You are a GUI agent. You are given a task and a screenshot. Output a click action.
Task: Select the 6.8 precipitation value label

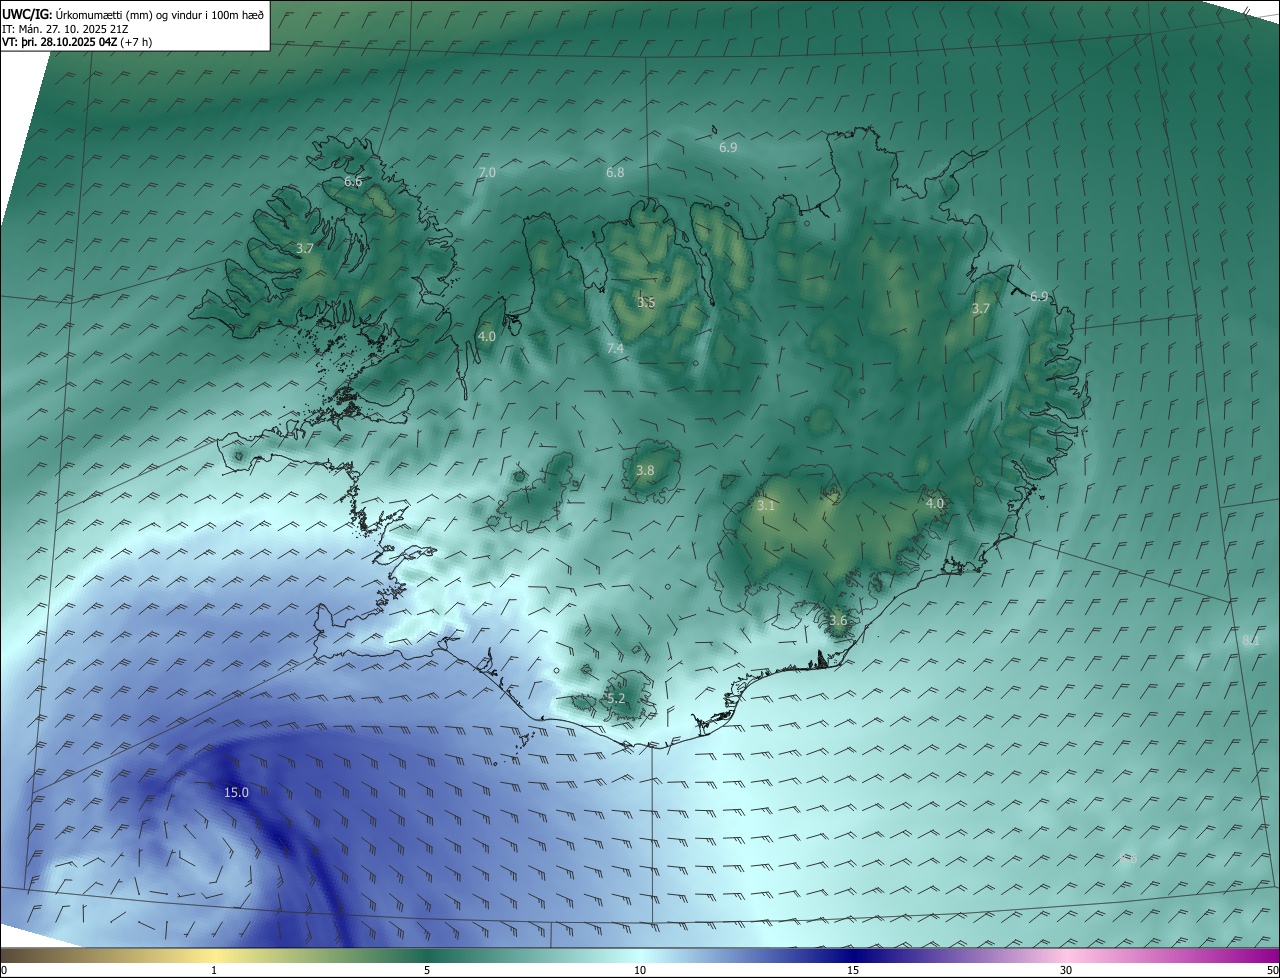tap(615, 172)
